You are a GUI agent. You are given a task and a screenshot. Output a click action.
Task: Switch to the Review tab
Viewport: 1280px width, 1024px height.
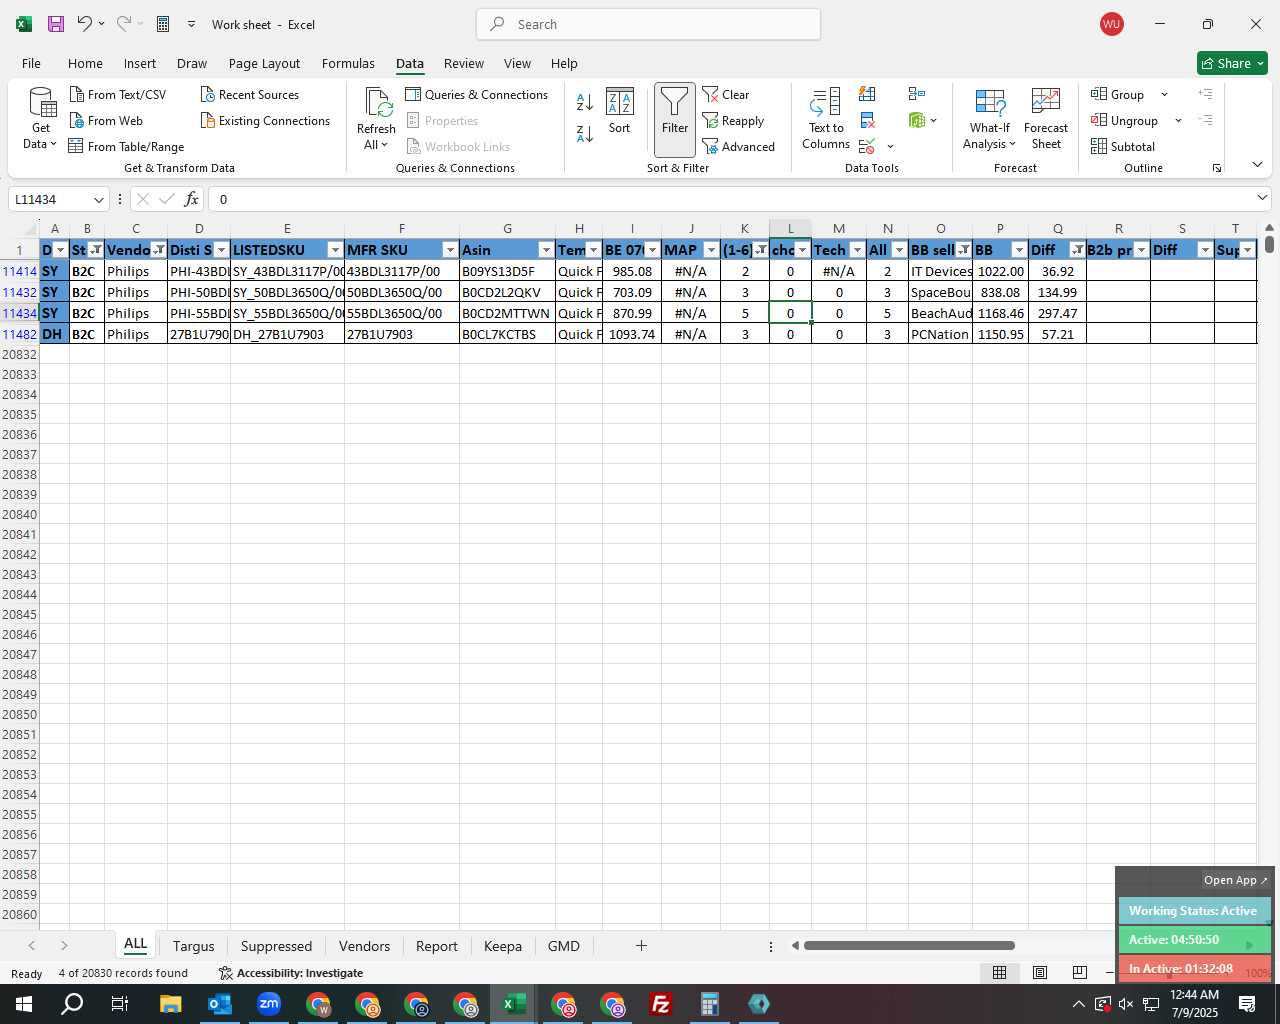point(464,63)
